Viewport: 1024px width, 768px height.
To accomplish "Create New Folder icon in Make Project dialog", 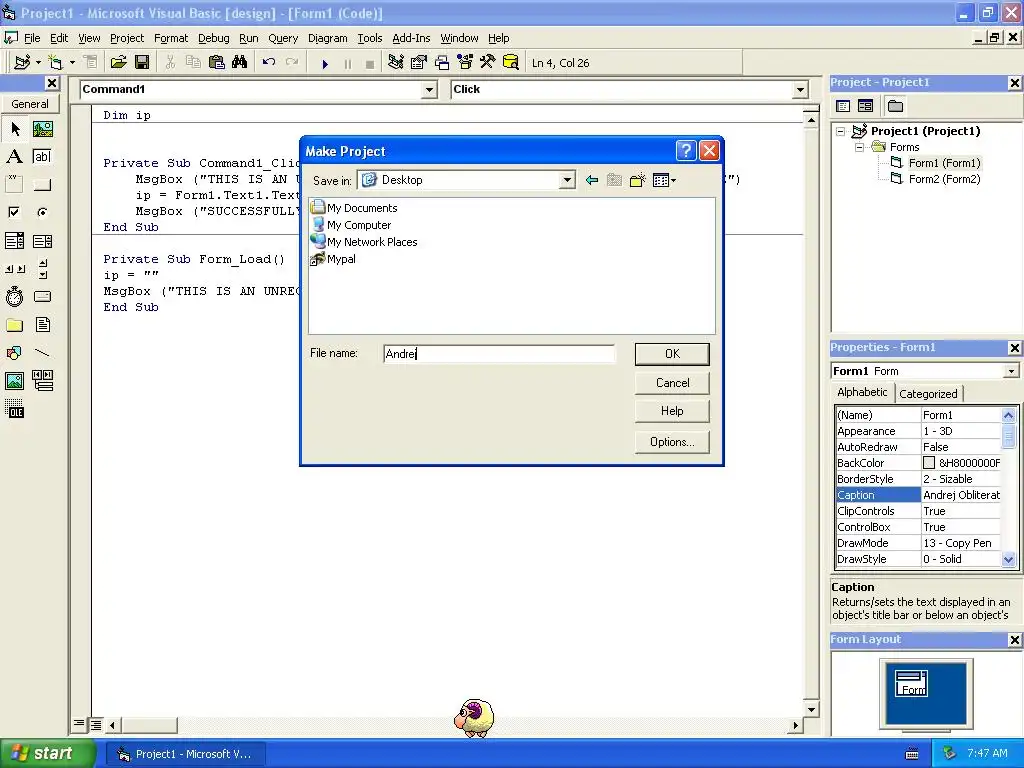I will 637,180.
